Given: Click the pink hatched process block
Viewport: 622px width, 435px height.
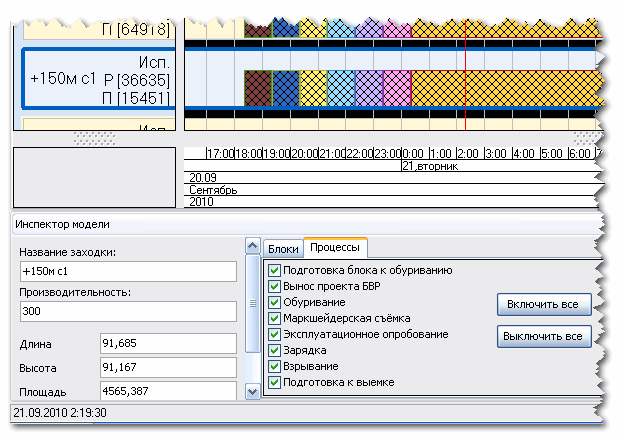Looking at the screenshot, I should point(397,88).
